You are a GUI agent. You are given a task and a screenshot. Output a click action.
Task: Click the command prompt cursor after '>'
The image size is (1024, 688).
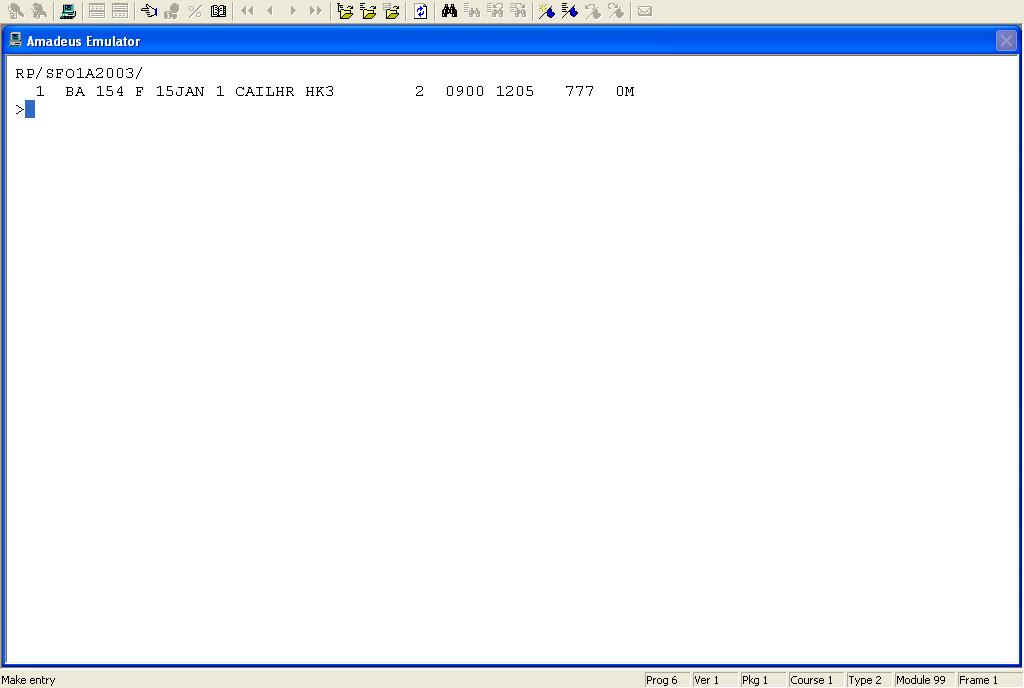(x=30, y=110)
